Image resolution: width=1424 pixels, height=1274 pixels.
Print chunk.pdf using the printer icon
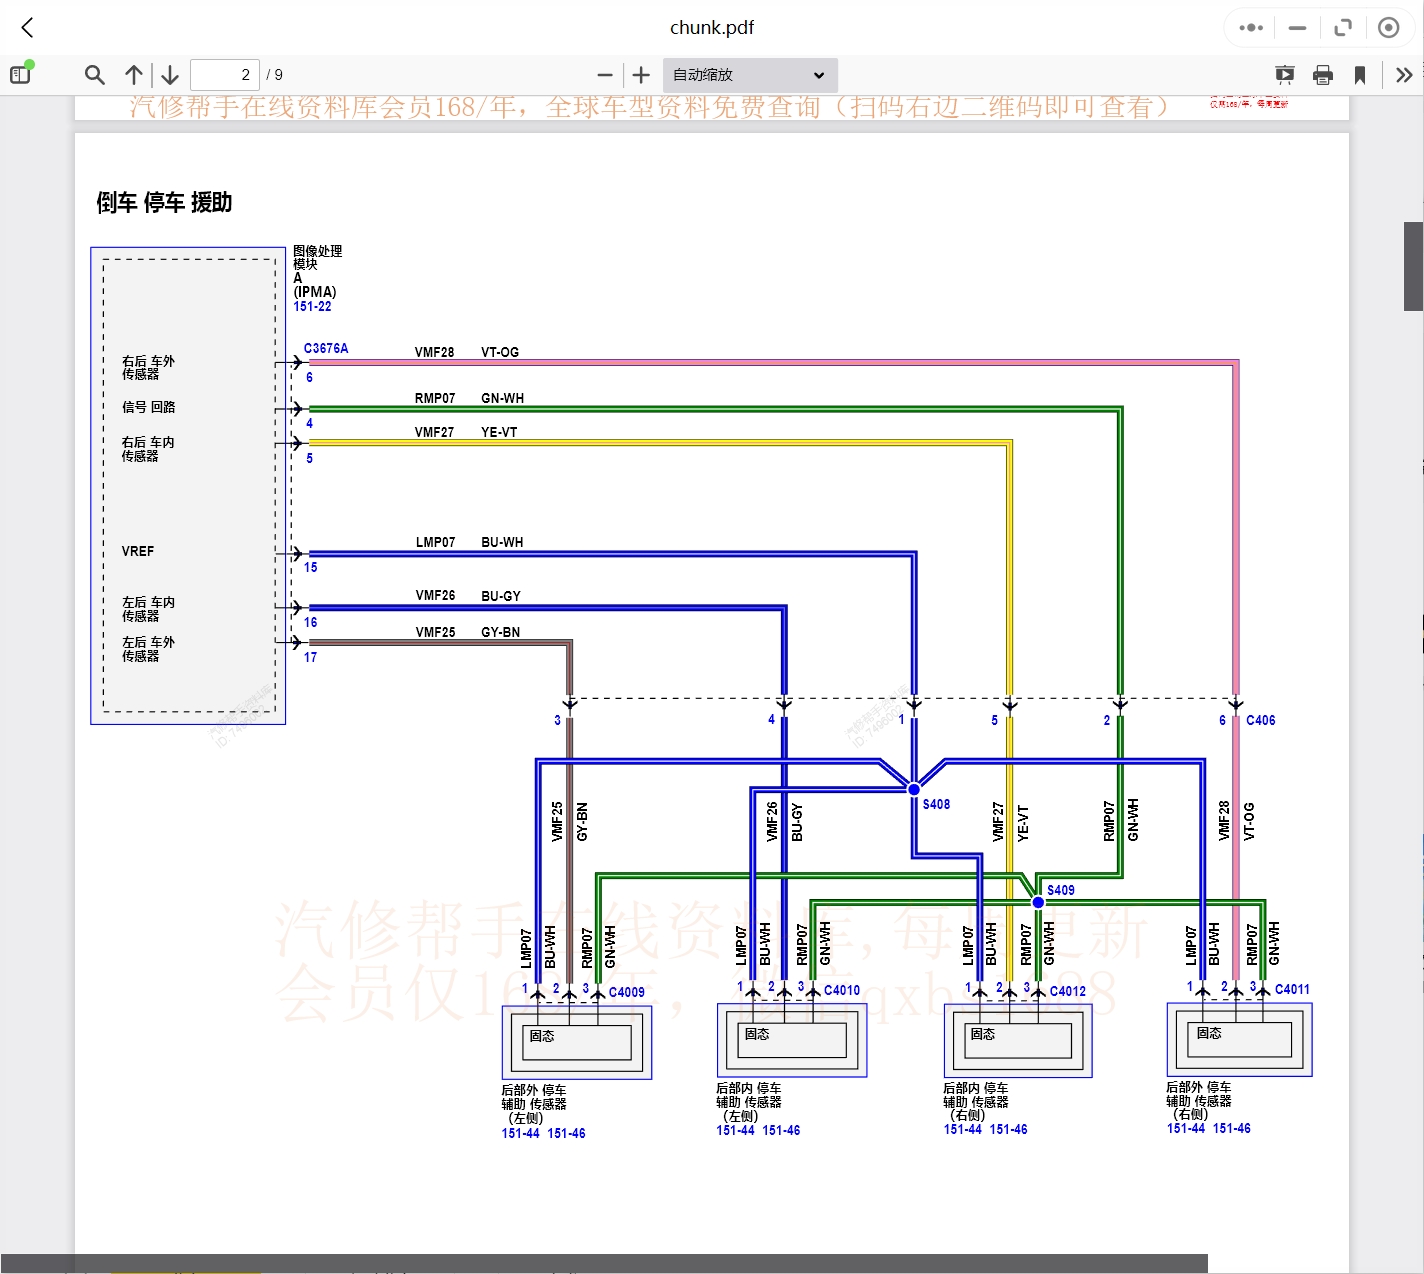coord(1322,74)
